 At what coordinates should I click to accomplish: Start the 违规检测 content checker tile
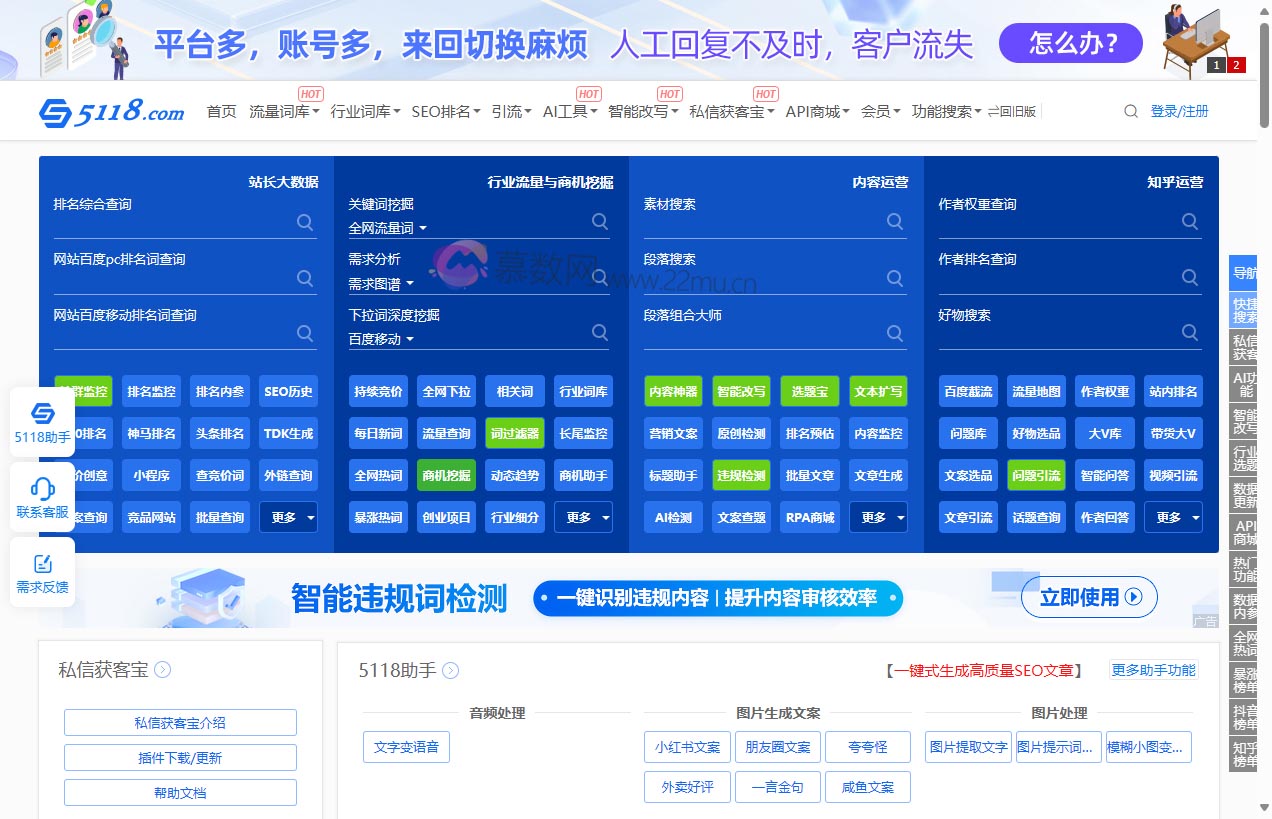click(741, 475)
